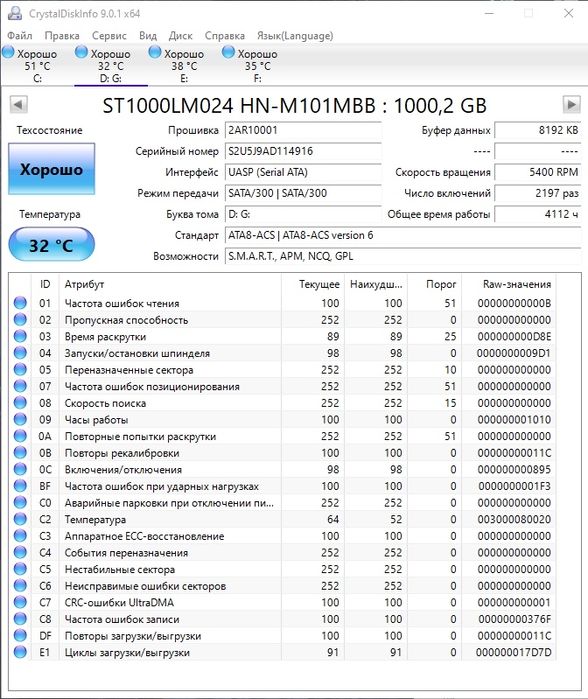
Task: Click the transfer mode field SATA/300 | SATA/300
Action: (303, 193)
